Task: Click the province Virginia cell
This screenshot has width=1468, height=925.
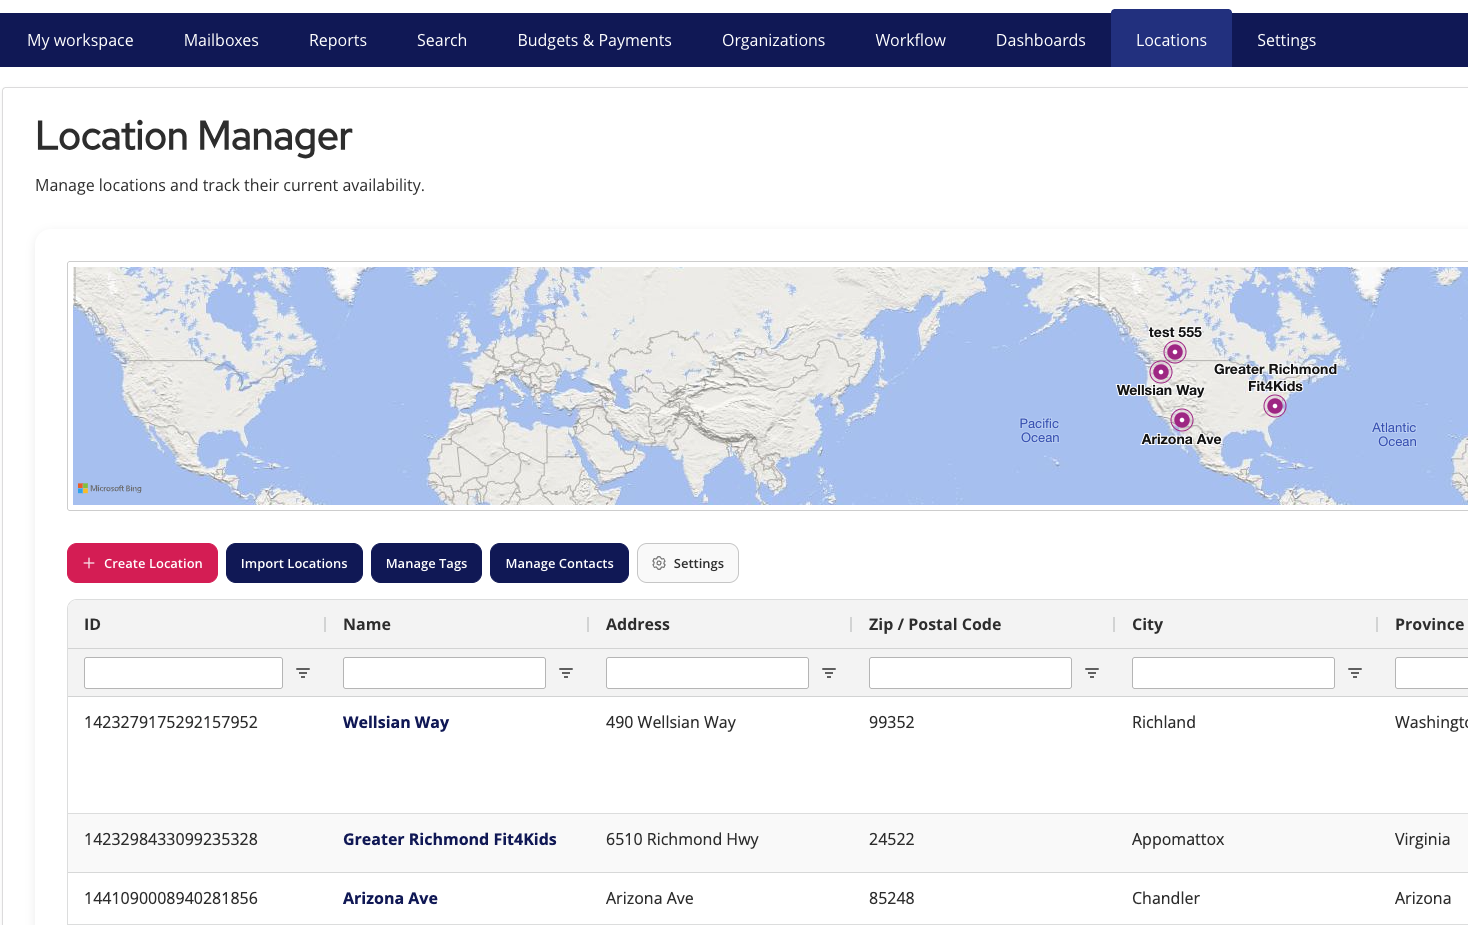Action: [1422, 839]
